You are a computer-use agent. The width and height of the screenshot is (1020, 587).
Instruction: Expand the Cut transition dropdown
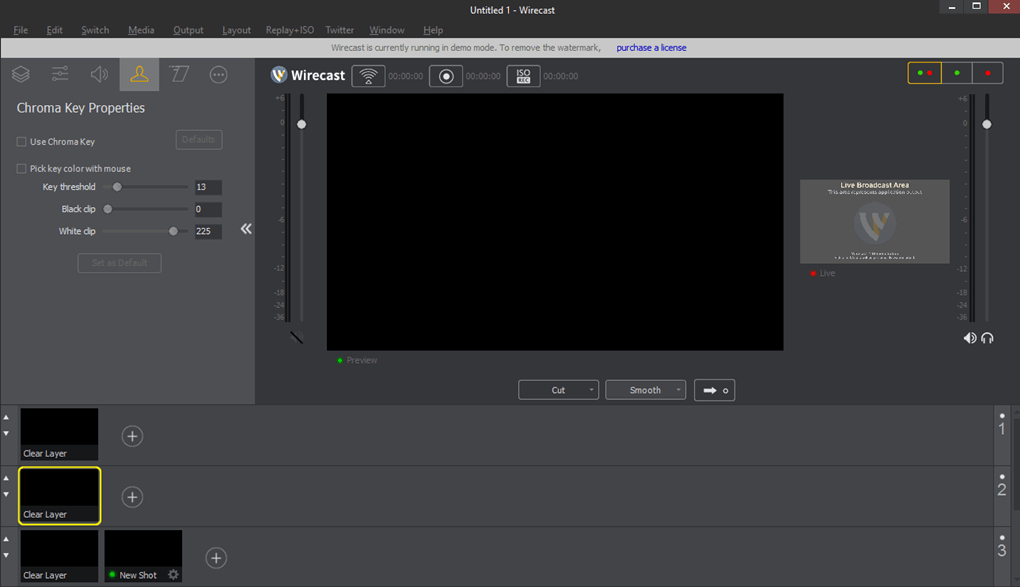591,390
